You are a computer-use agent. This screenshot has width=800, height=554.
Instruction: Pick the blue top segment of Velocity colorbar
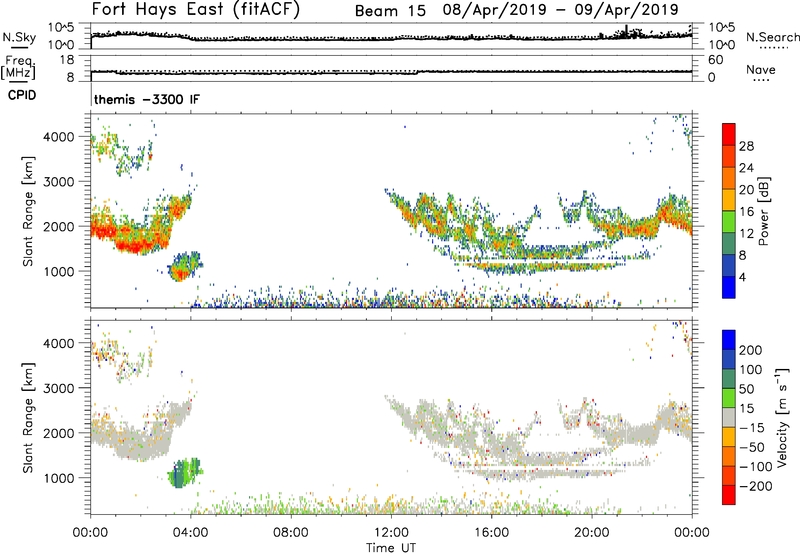729,340
